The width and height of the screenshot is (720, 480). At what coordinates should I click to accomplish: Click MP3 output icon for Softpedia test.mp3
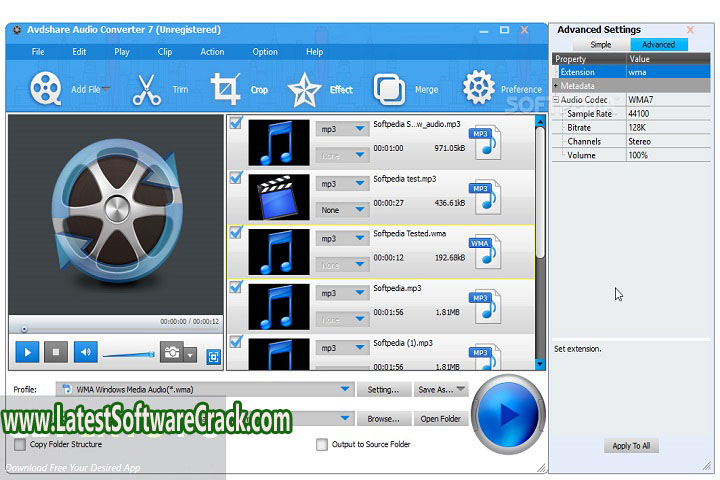point(485,197)
